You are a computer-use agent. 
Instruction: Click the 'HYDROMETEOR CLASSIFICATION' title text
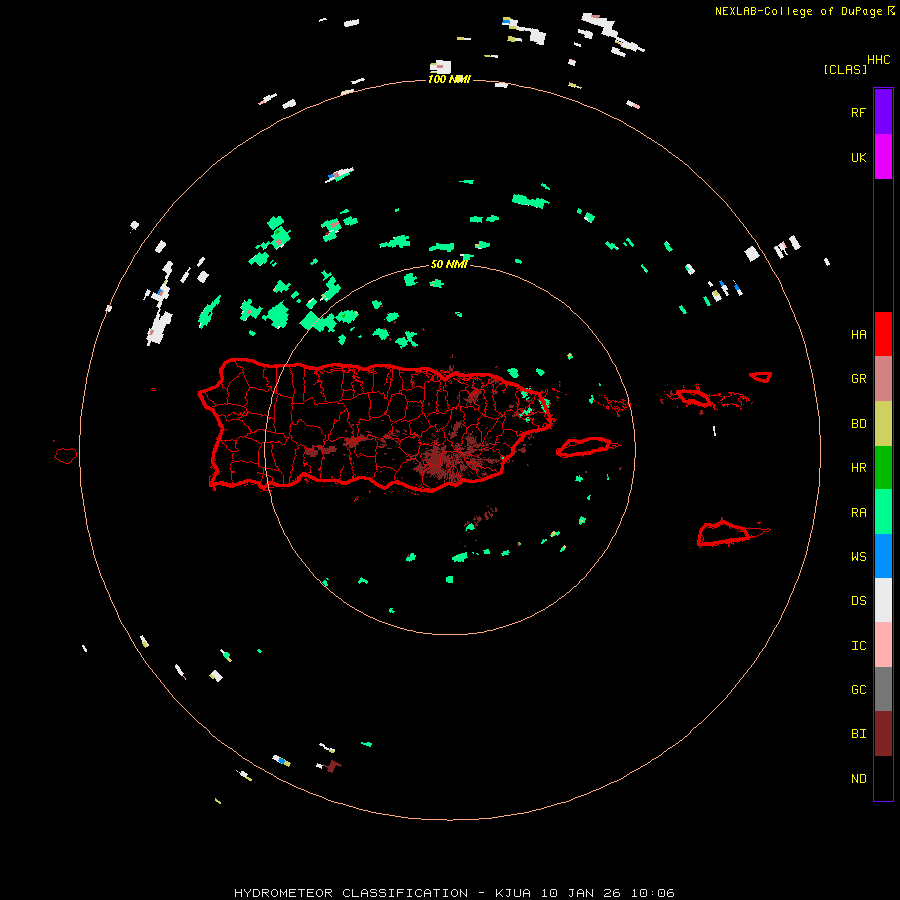point(351,893)
